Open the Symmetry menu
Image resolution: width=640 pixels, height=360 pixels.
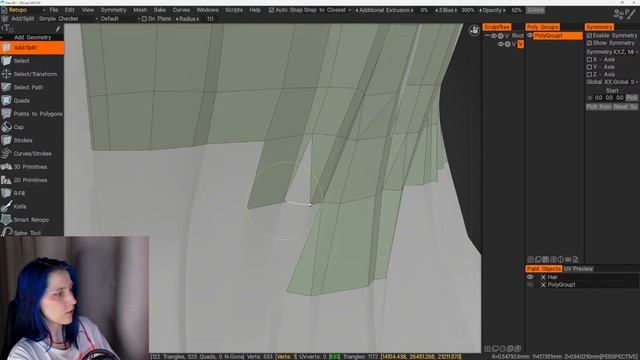pos(113,10)
